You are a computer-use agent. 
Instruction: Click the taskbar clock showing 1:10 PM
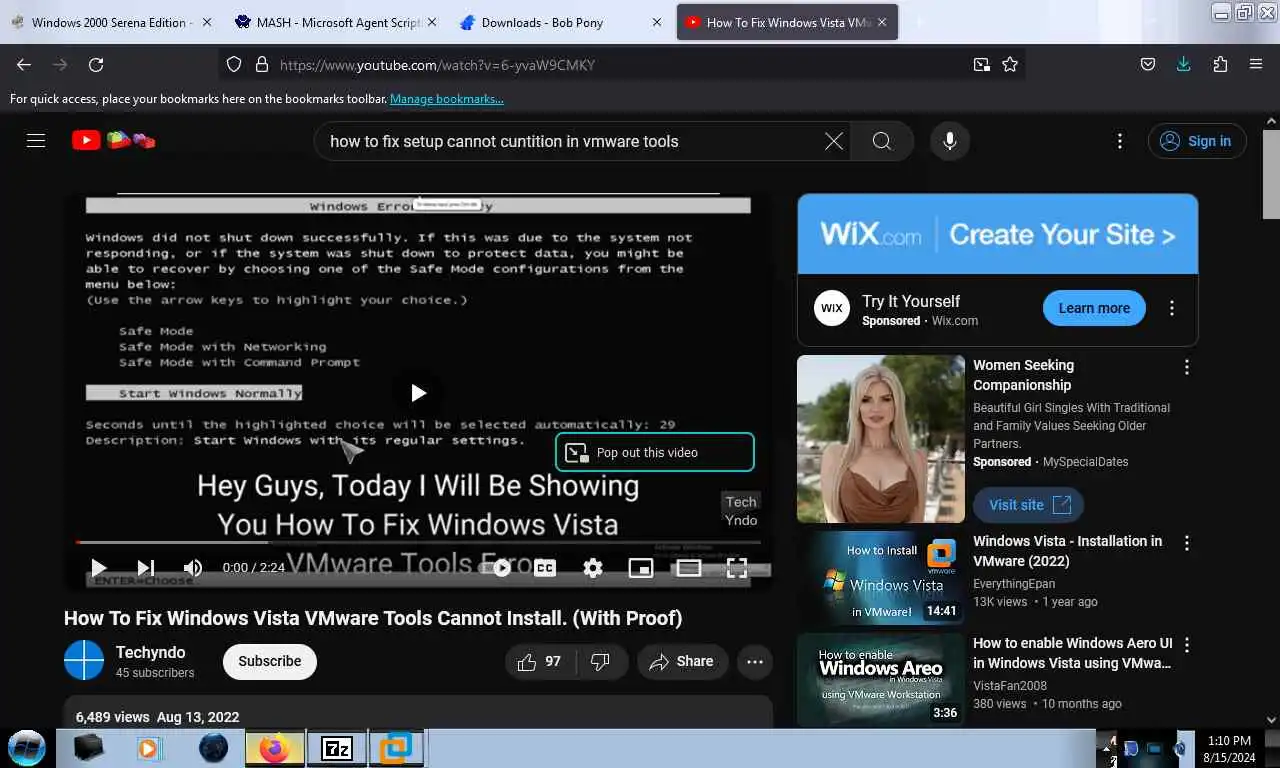(x=1229, y=749)
